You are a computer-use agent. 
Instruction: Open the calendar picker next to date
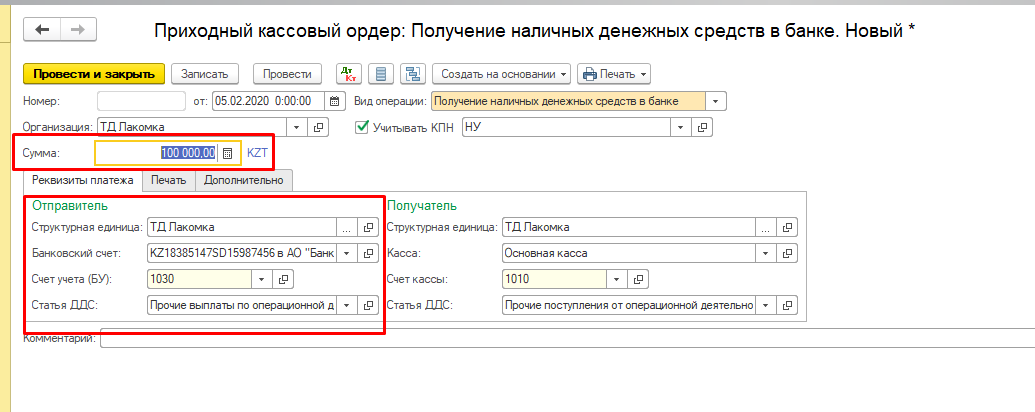[335, 101]
